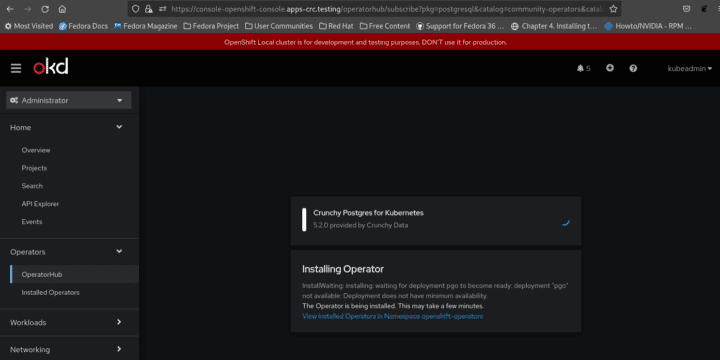The width and height of the screenshot is (720, 360).
Task: Click the InstallWaiting status message
Action: point(435,291)
